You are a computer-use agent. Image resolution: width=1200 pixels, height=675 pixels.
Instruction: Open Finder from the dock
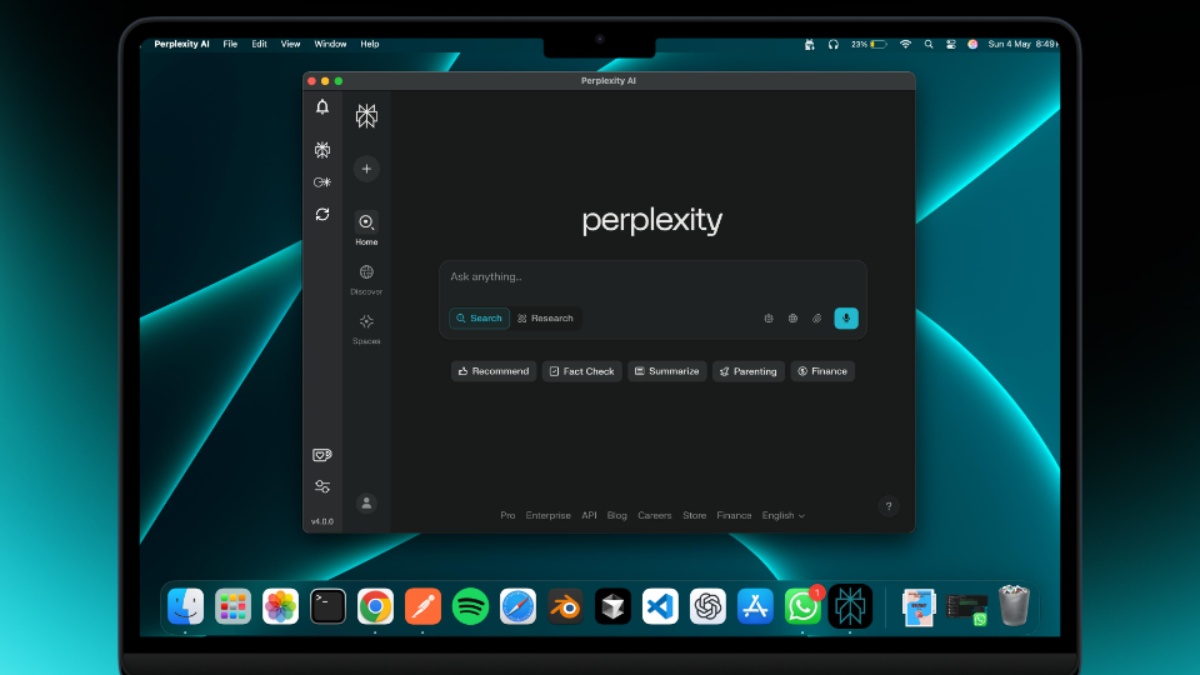point(185,606)
